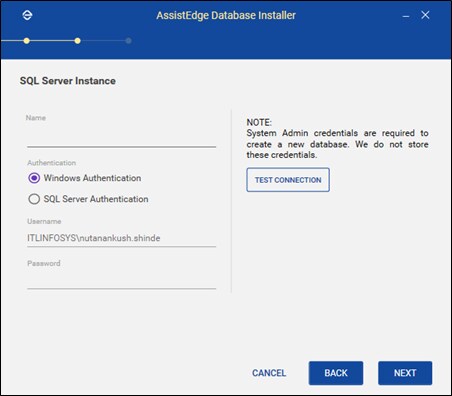This screenshot has width=452, height=396.
Task: Click the NOTE about System Admin credentials
Action: 337,139
